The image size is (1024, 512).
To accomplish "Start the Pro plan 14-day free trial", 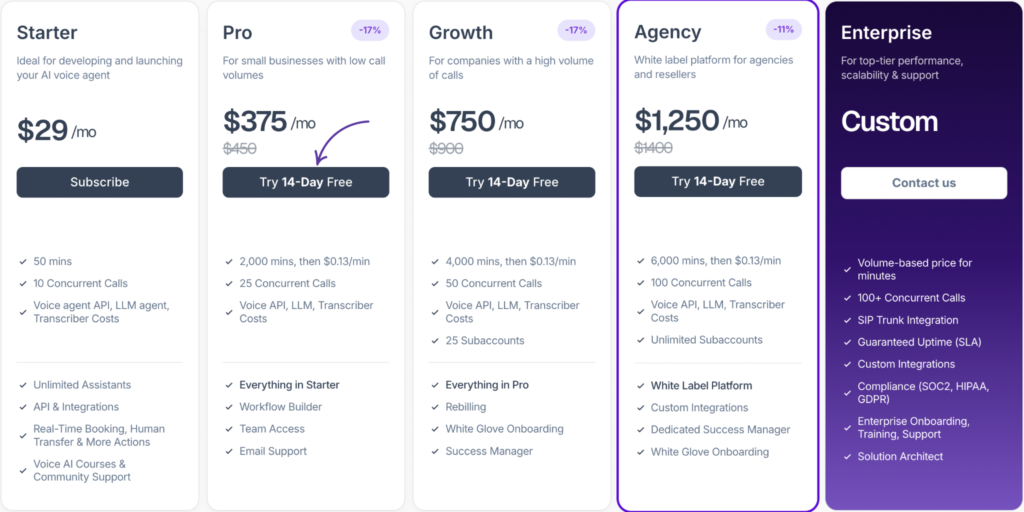I will coord(306,182).
